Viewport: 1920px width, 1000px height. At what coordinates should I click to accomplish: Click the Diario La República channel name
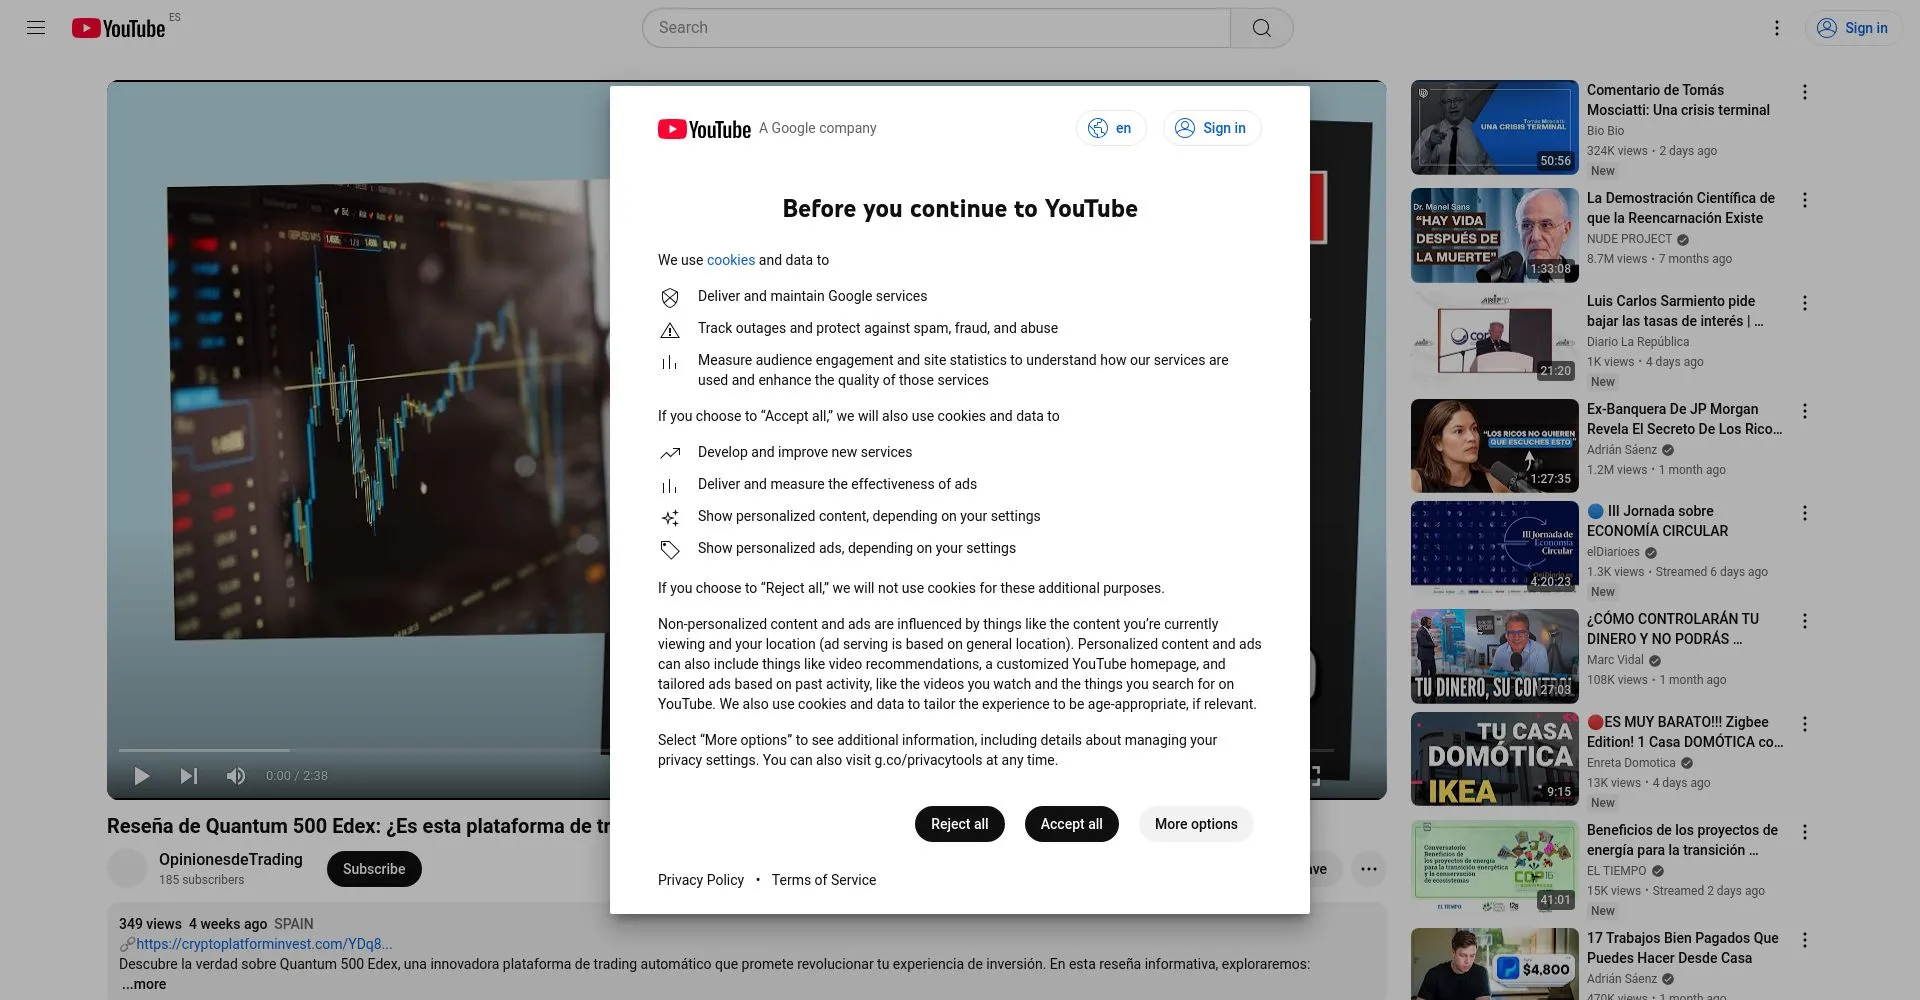pyautogui.click(x=1638, y=342)
